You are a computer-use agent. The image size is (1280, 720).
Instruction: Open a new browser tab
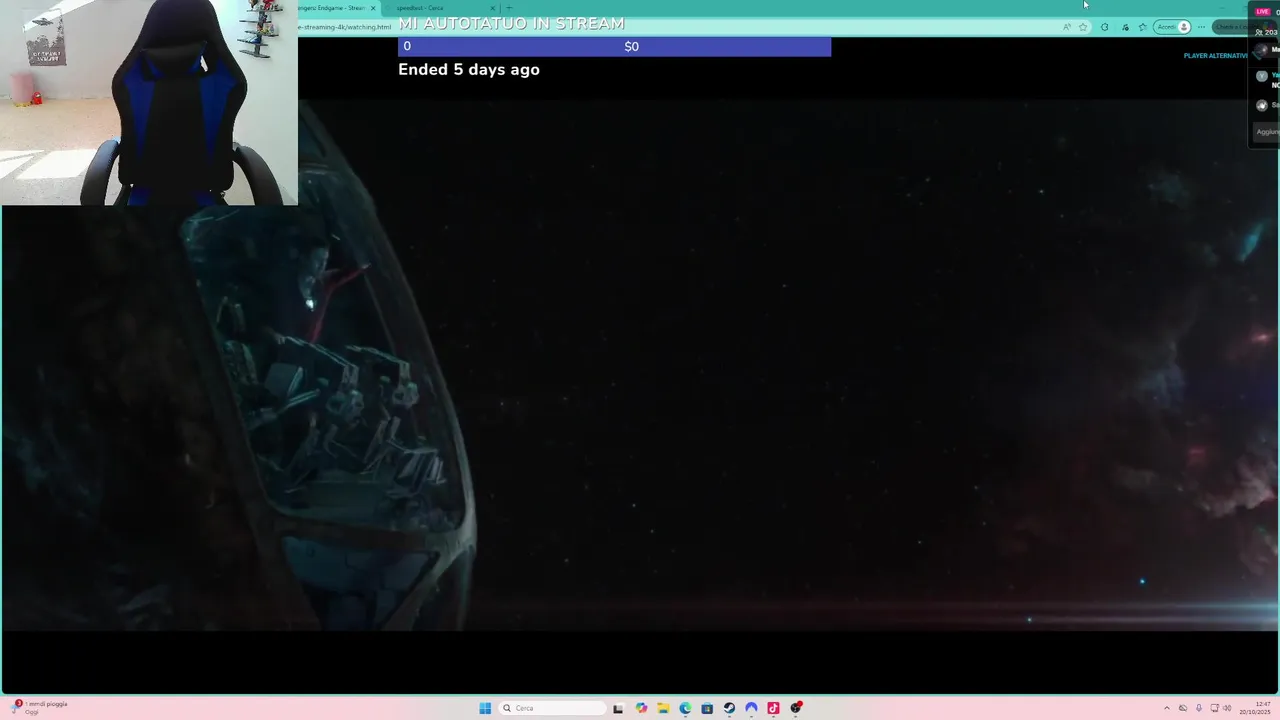pyautogui.click(x=509, y=8)
